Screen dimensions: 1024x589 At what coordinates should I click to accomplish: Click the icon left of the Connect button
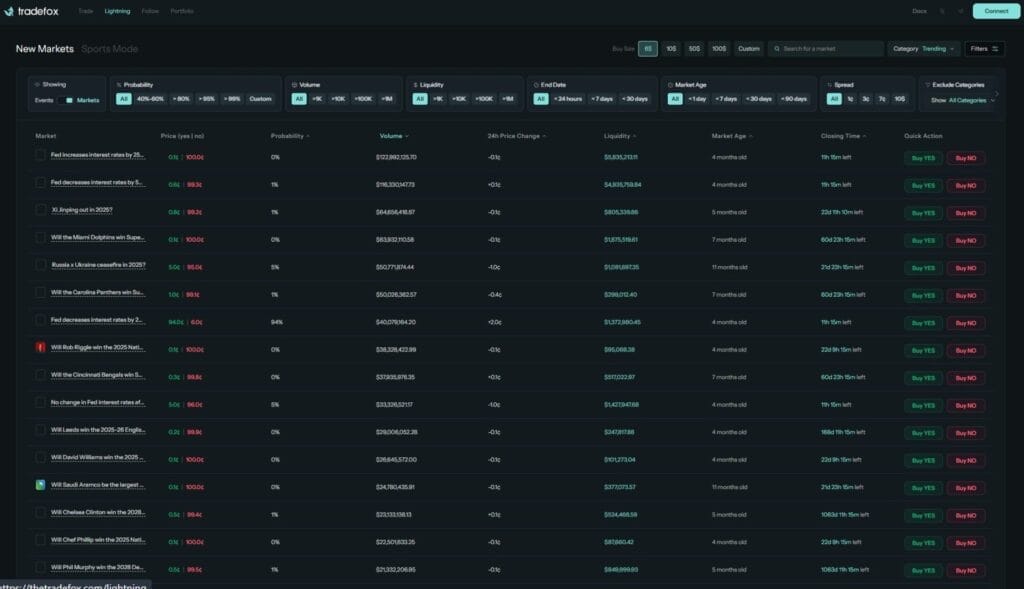pos(961,11)
